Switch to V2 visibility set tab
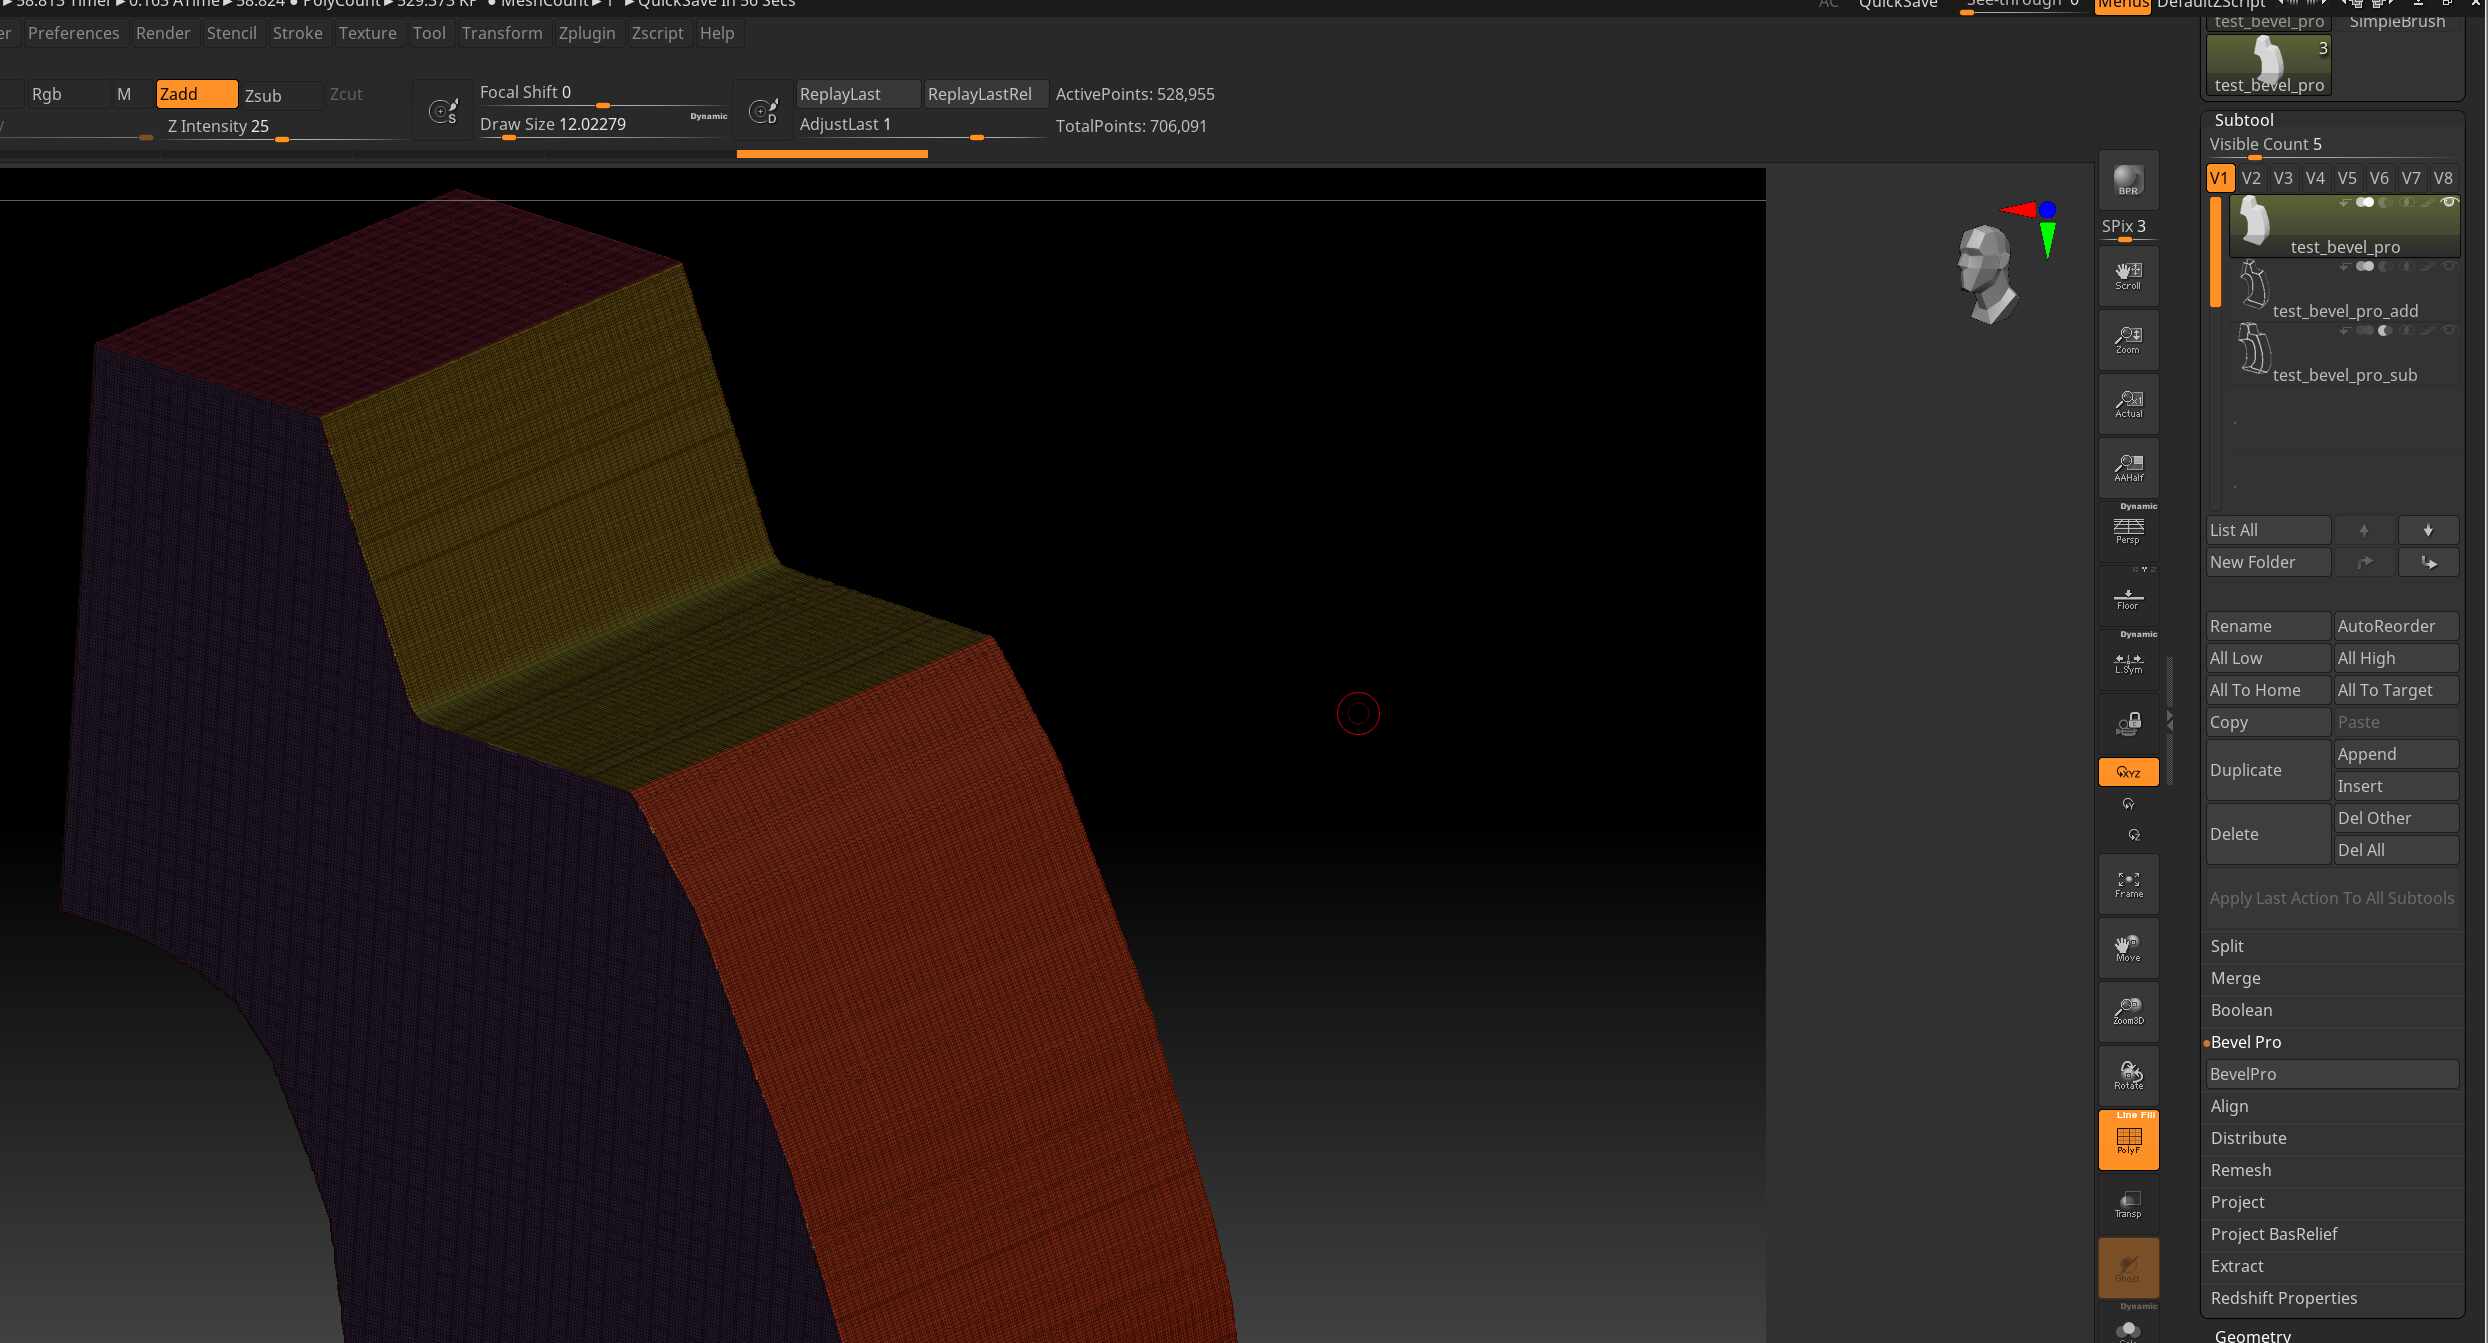 (2251, 178)
